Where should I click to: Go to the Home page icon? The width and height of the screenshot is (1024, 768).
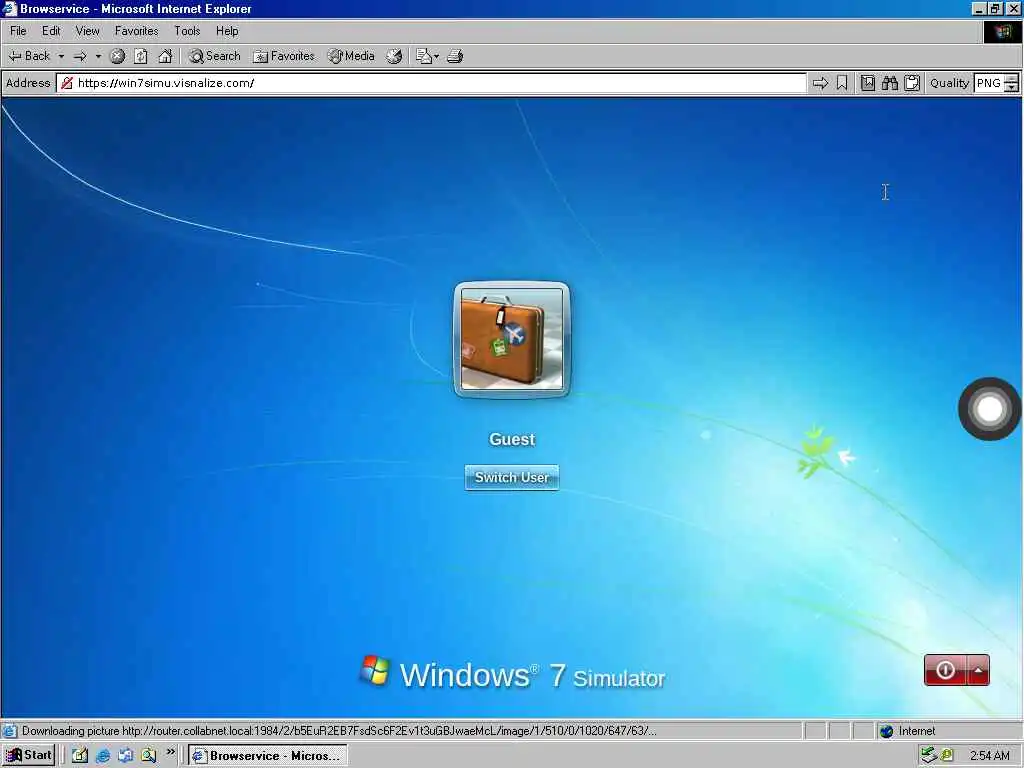[165, 56]
